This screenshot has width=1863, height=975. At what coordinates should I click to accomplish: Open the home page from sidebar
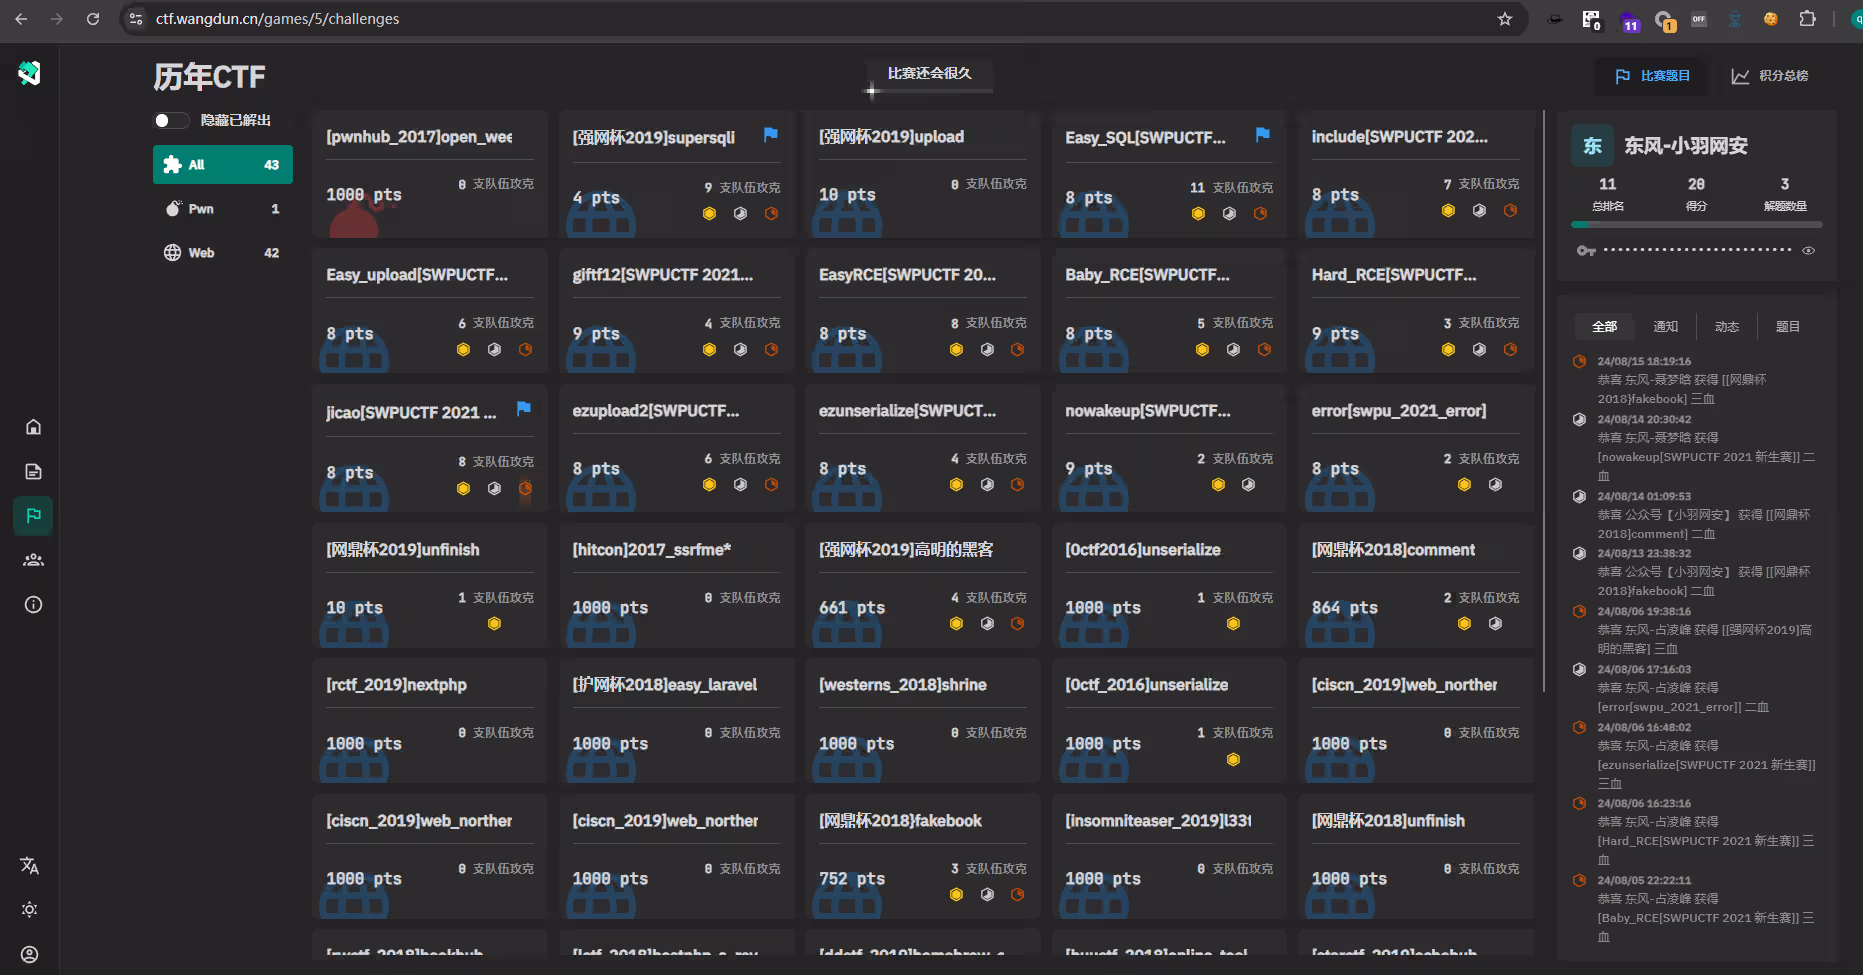point(33,427)
